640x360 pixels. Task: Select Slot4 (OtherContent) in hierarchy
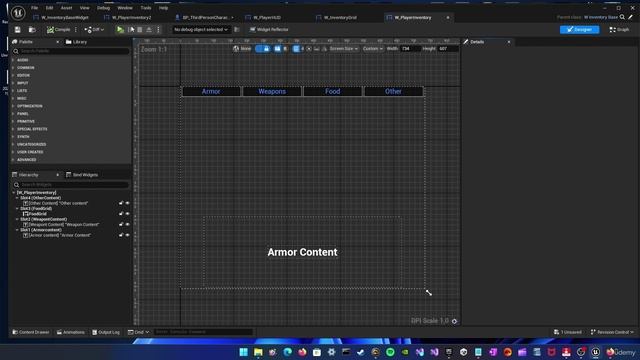40,198
